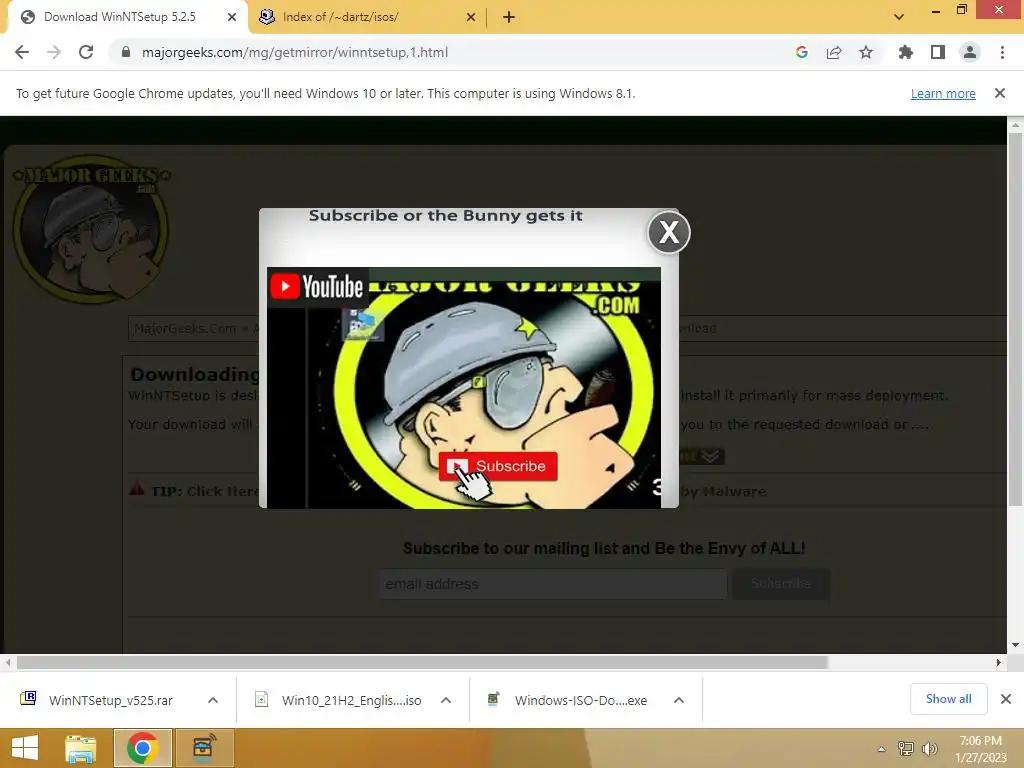This screenshot has height=768, width=1024.
Task: Click the mailing list Subscribe button
Action: click(x=781, y=584)
